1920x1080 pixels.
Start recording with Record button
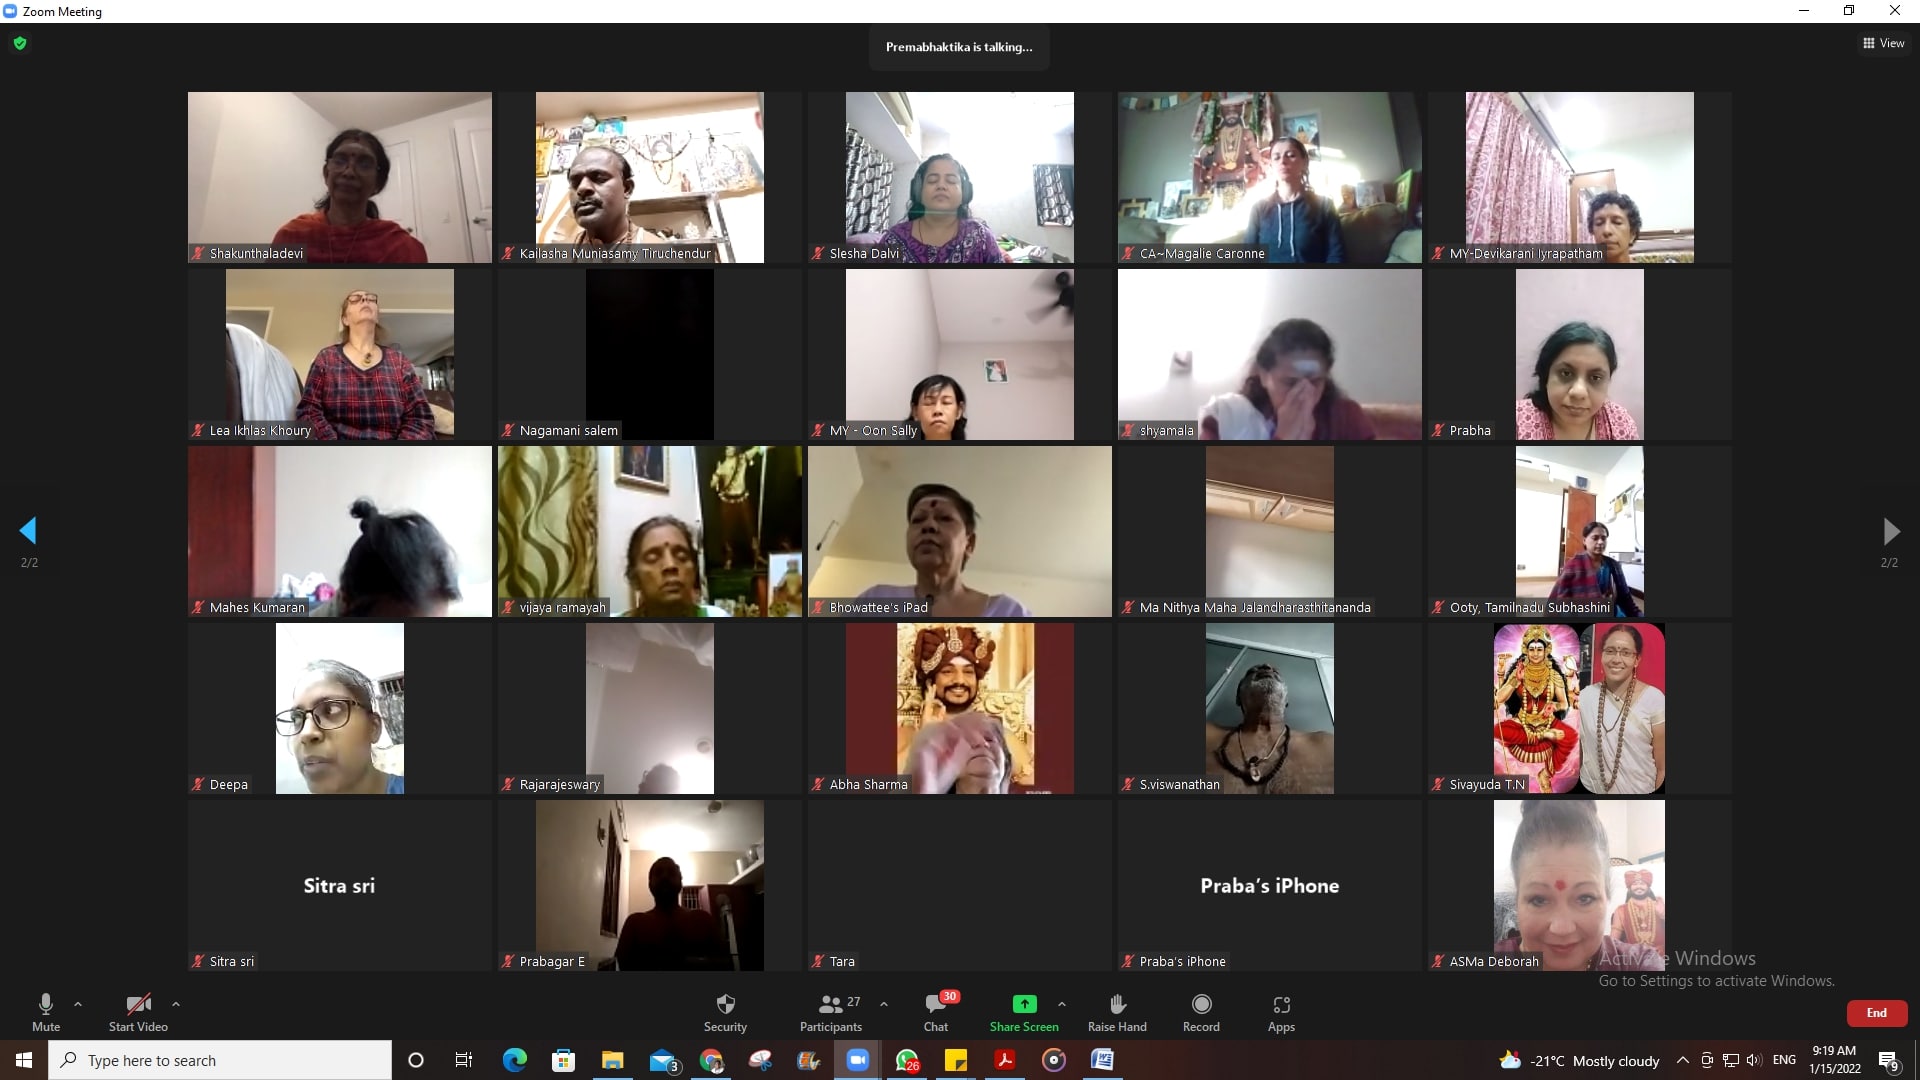1201,1004
